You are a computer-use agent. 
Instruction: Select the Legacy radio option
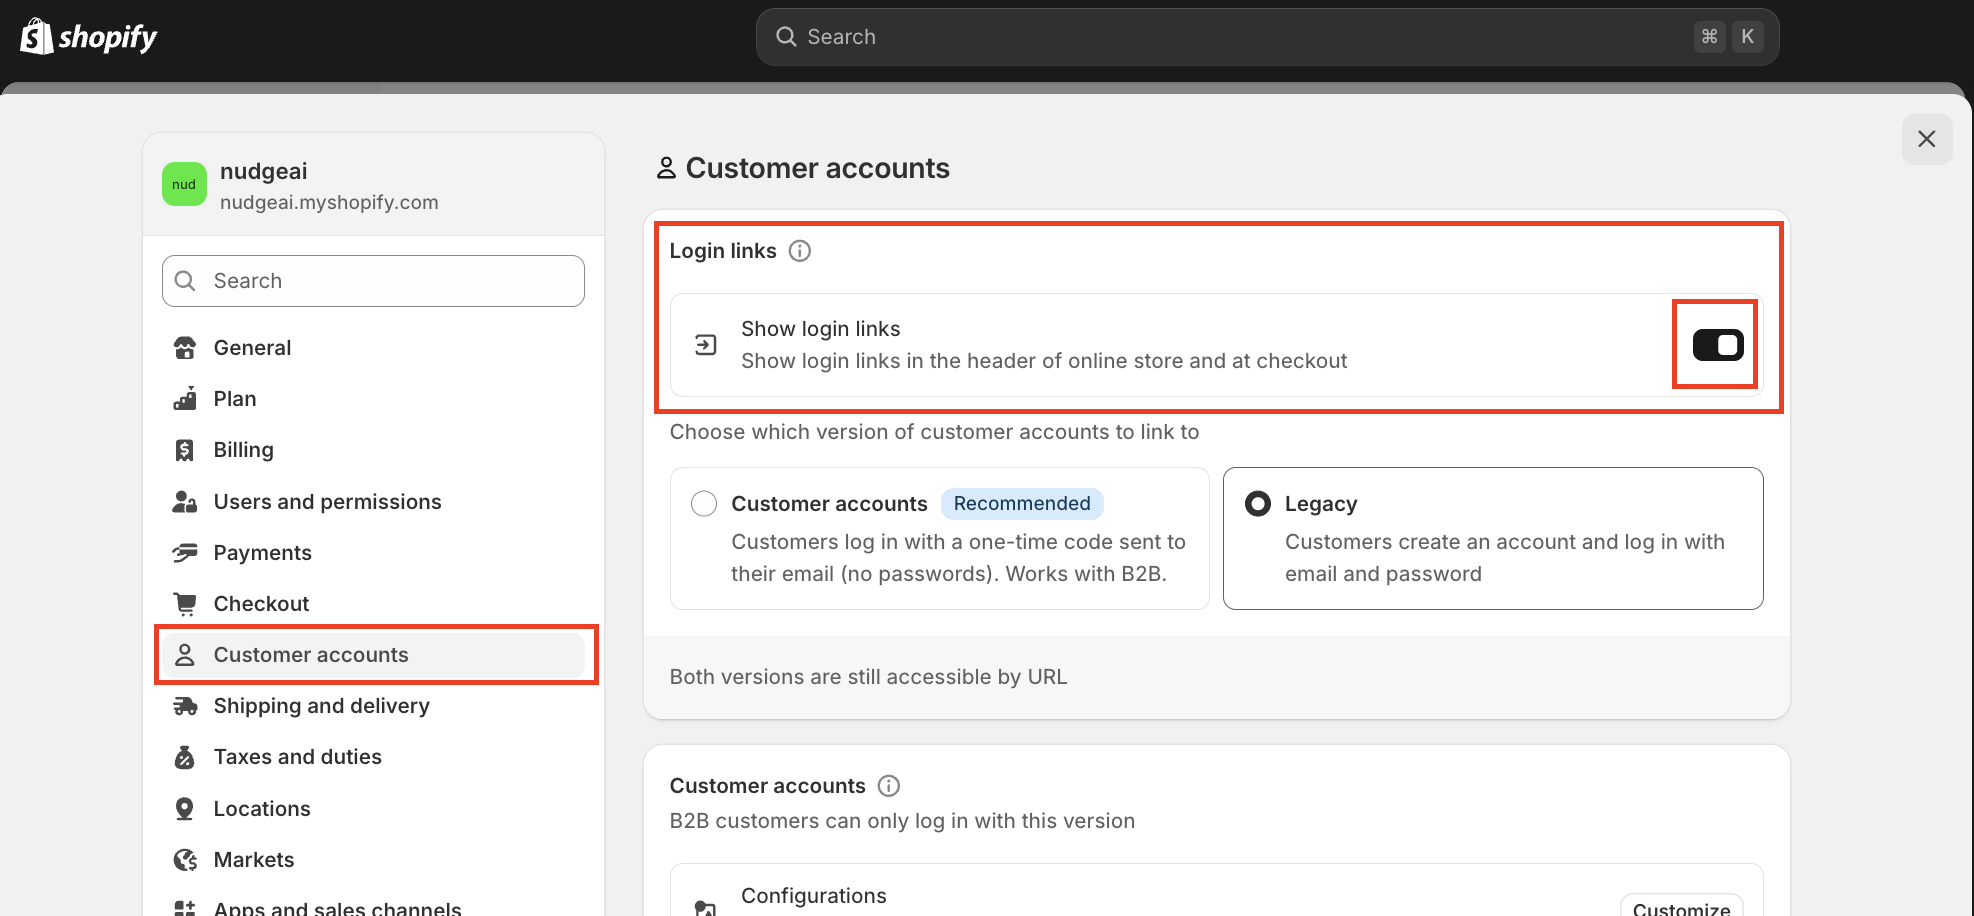1258,503
